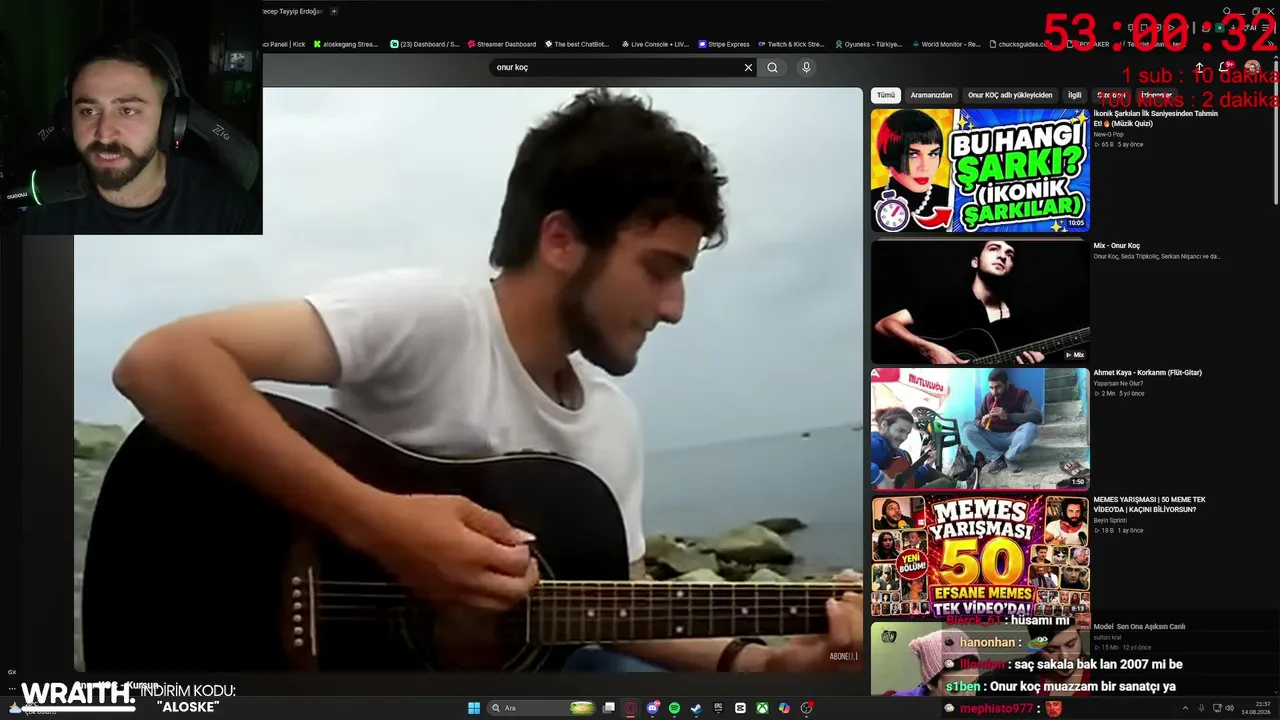Open the taskbar app with red notification dot
The width and height of the screenshot is (1280, 720).
(806, 708)
